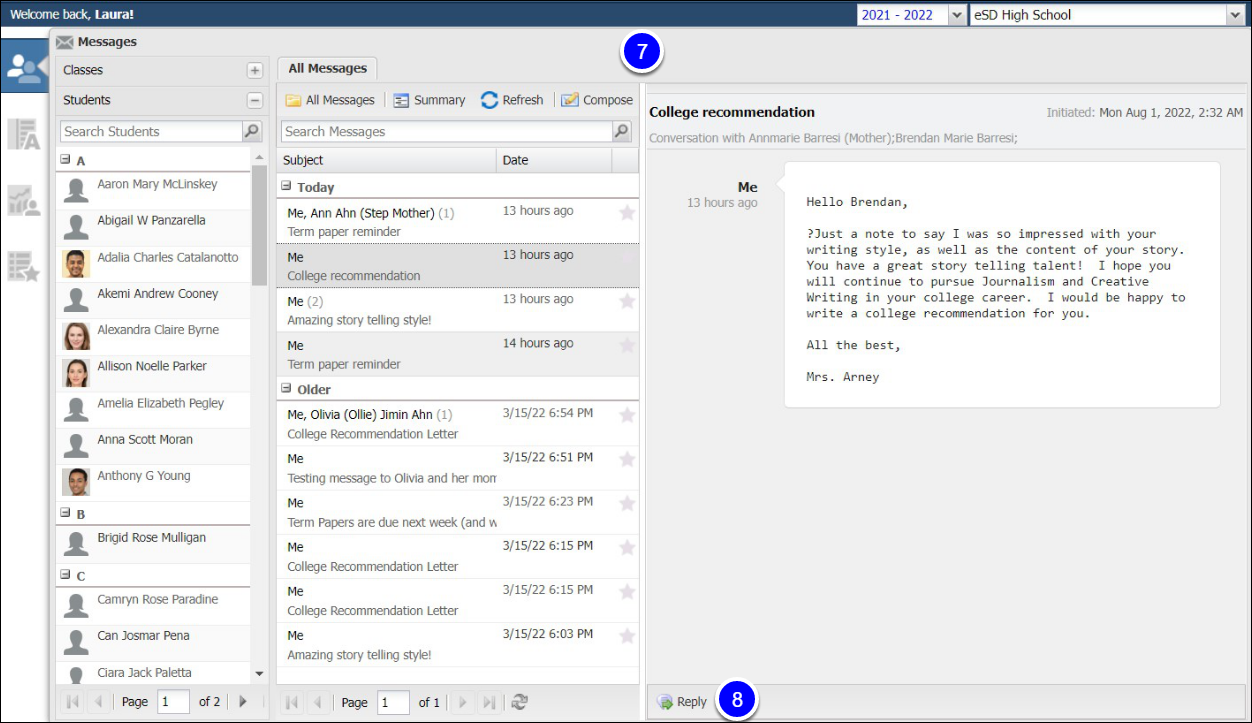Click Alexandra Claire Byrne's photo
The height and width of the screenshot is (723, 1252).
pyautogui.click(x=76, y=336)
